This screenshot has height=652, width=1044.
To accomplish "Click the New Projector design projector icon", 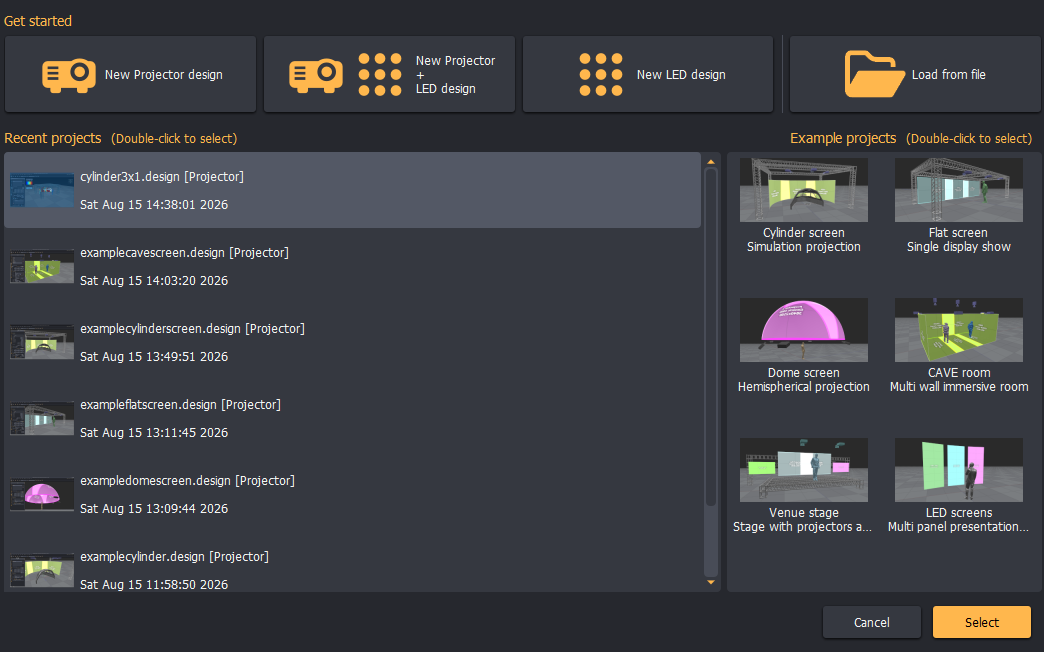I will tap(69, 75).
